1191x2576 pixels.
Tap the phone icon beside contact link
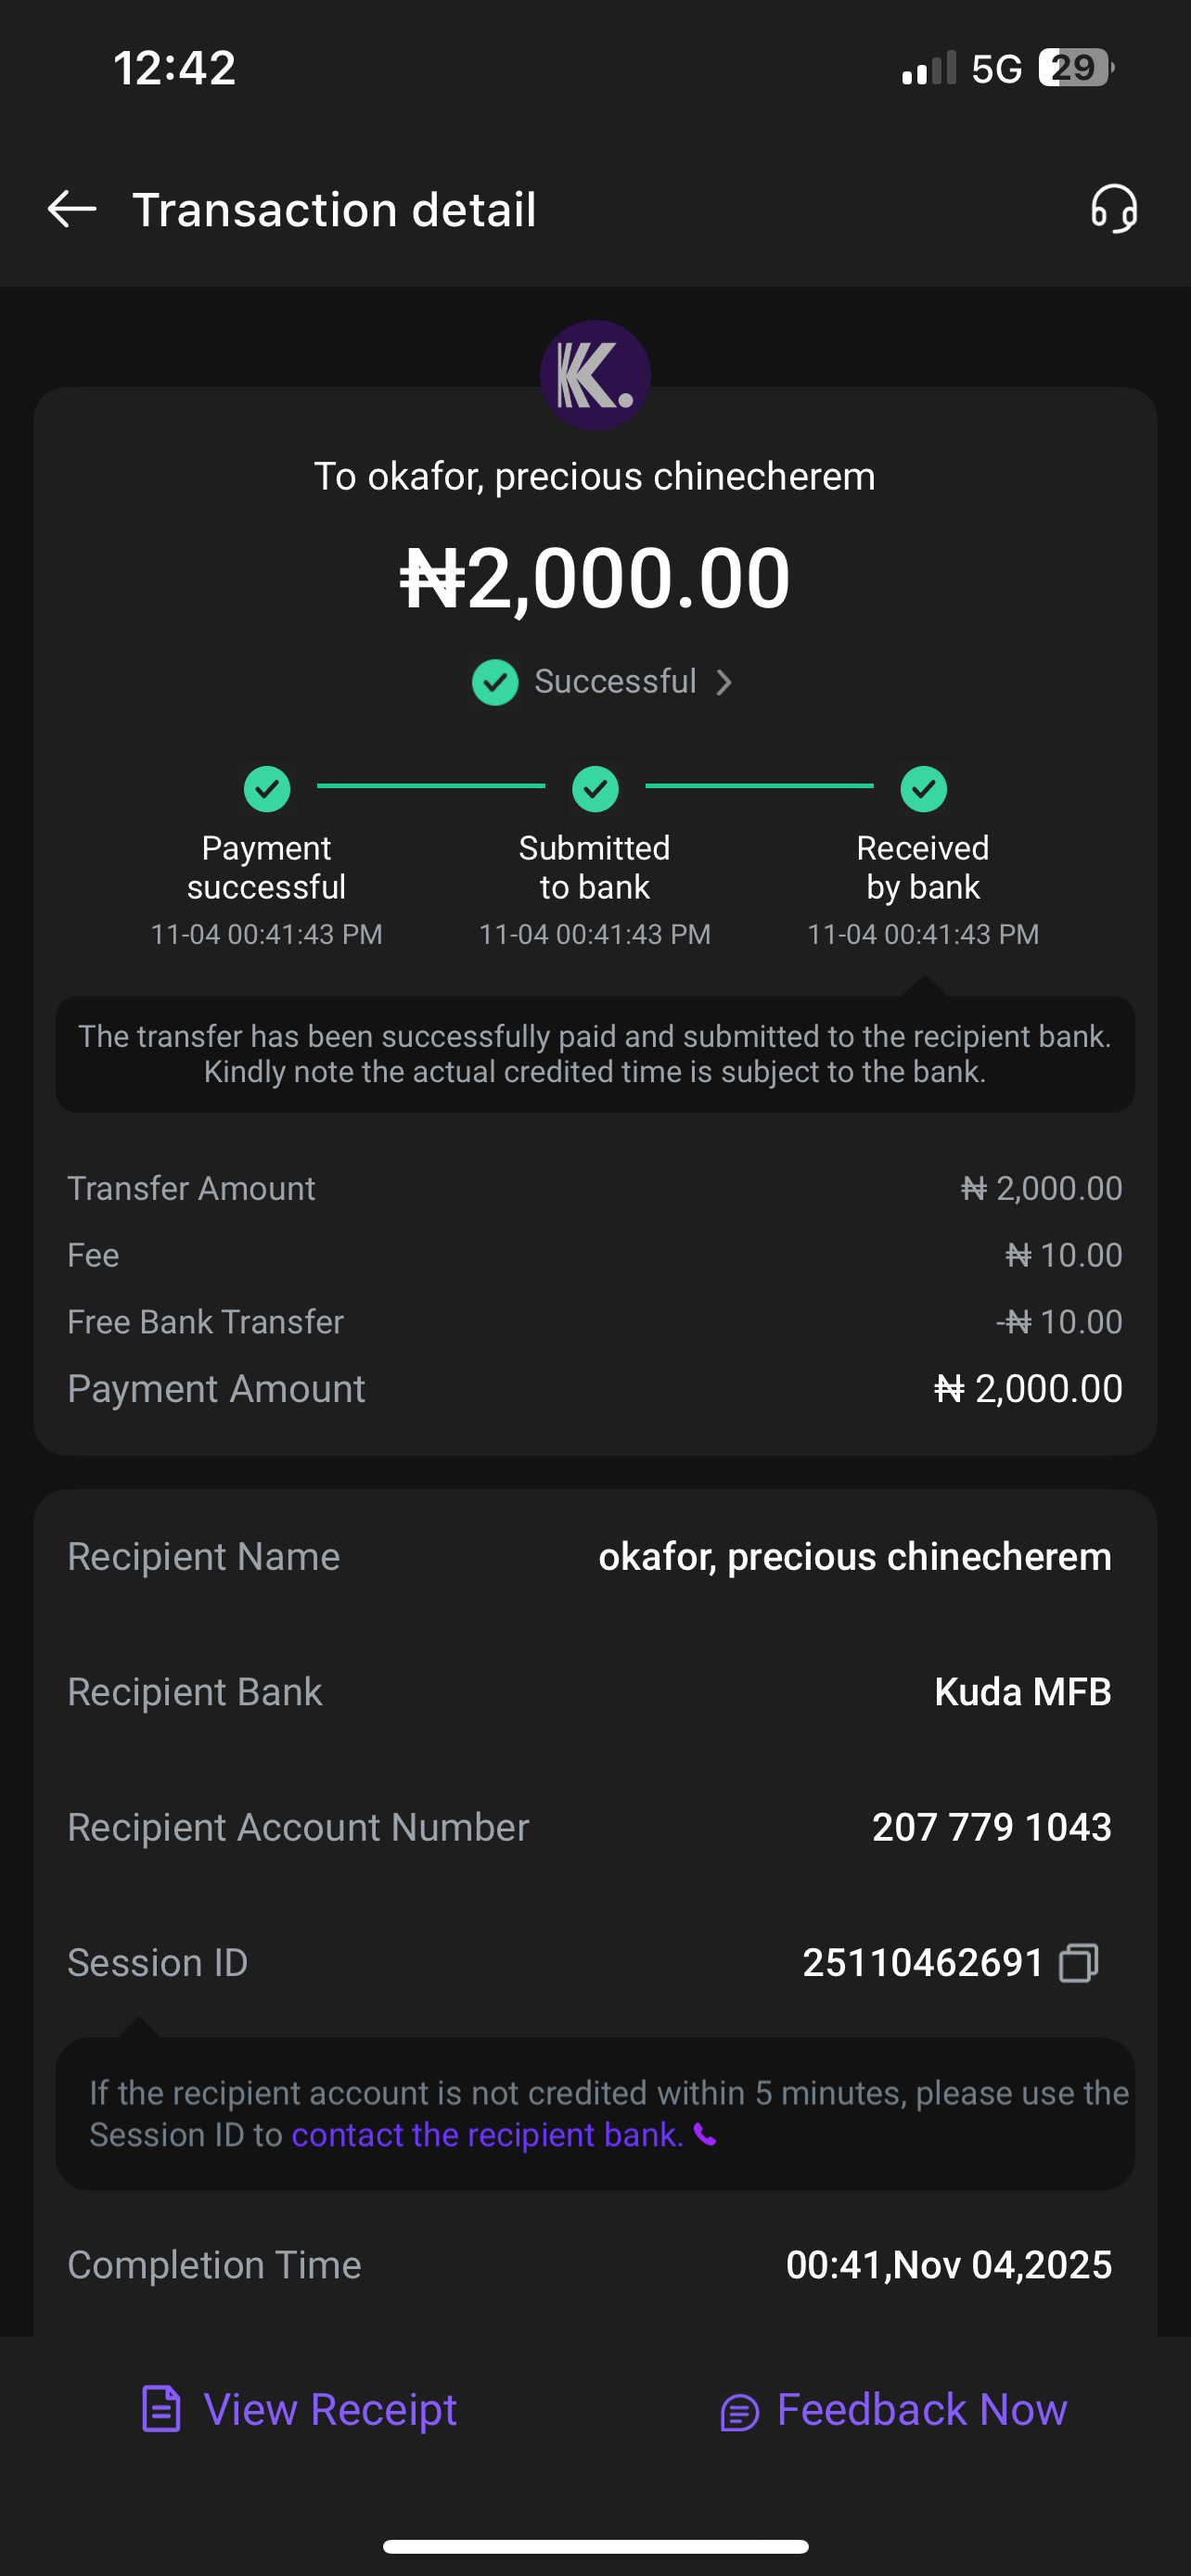click(706, 2135)
